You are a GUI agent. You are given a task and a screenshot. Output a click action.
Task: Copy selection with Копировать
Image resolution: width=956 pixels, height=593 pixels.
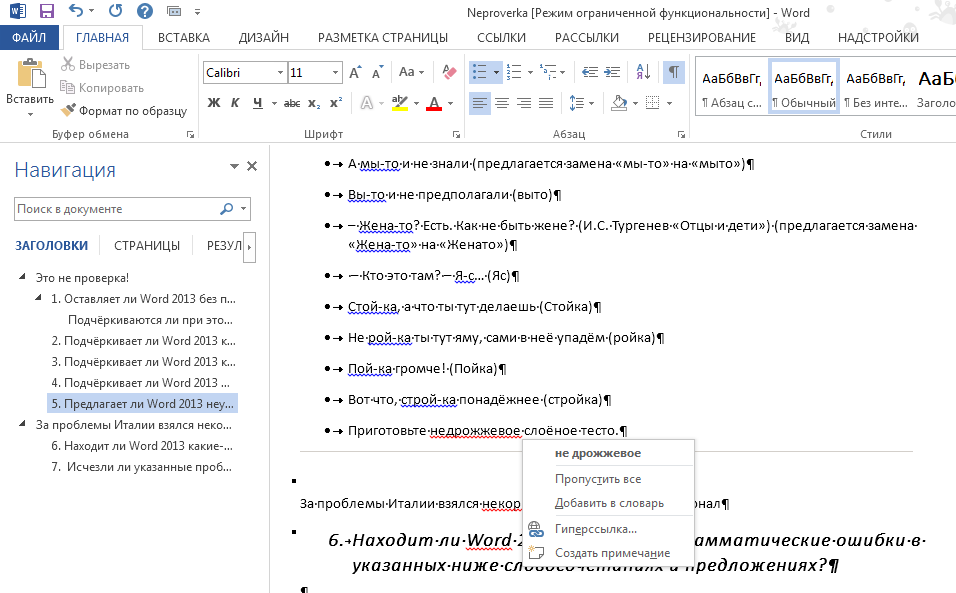pyautogui.click(x=102, y=88)
